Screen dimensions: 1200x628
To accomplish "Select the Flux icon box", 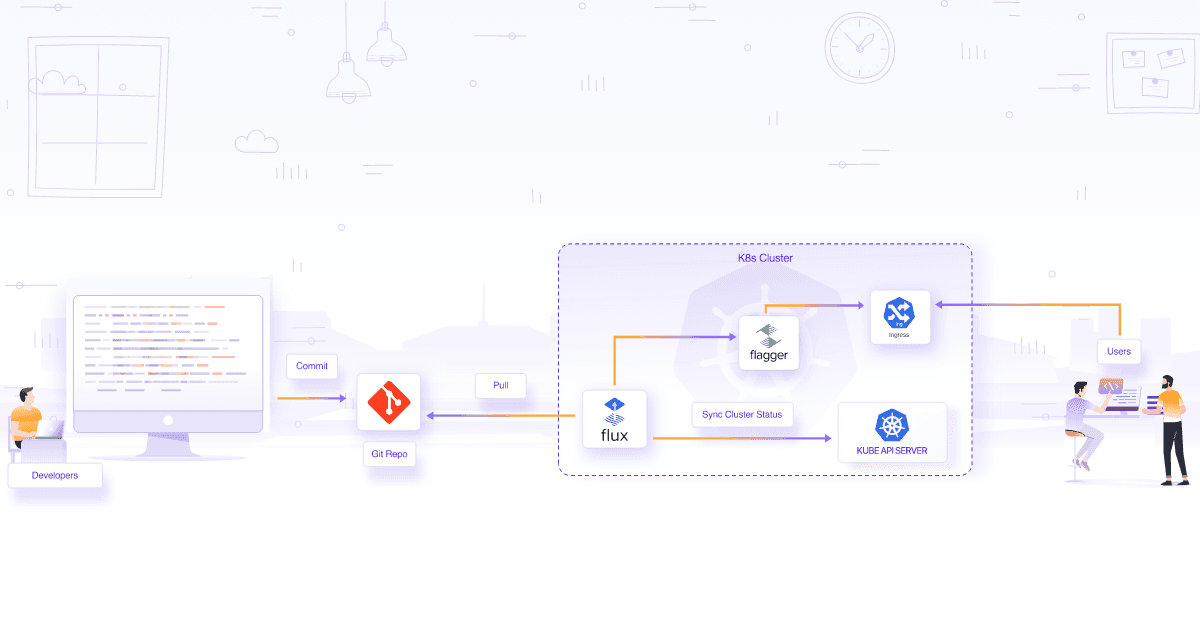I will click(615, 419).
